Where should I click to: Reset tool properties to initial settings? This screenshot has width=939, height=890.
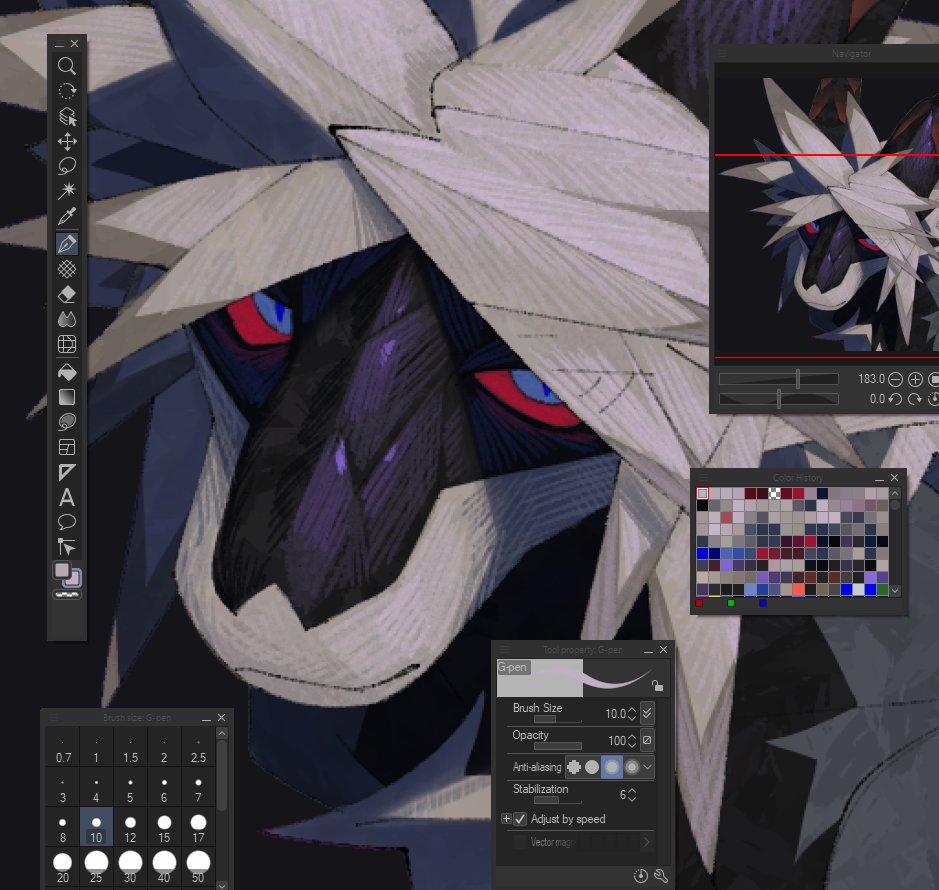tap(640, 876)
